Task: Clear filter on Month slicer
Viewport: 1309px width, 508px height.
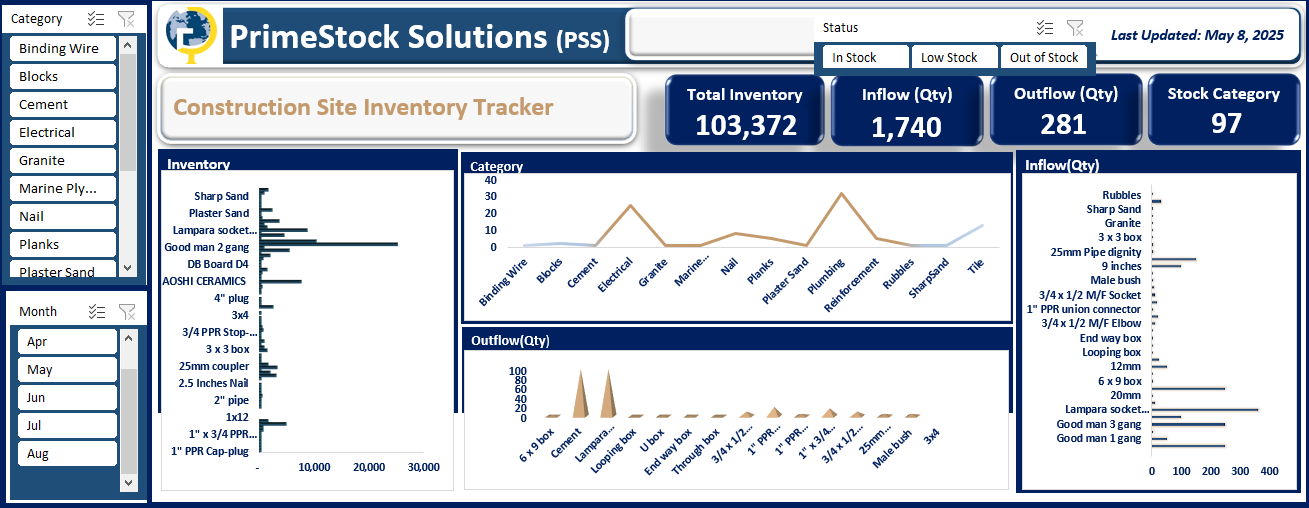Action: coord(126,311)
